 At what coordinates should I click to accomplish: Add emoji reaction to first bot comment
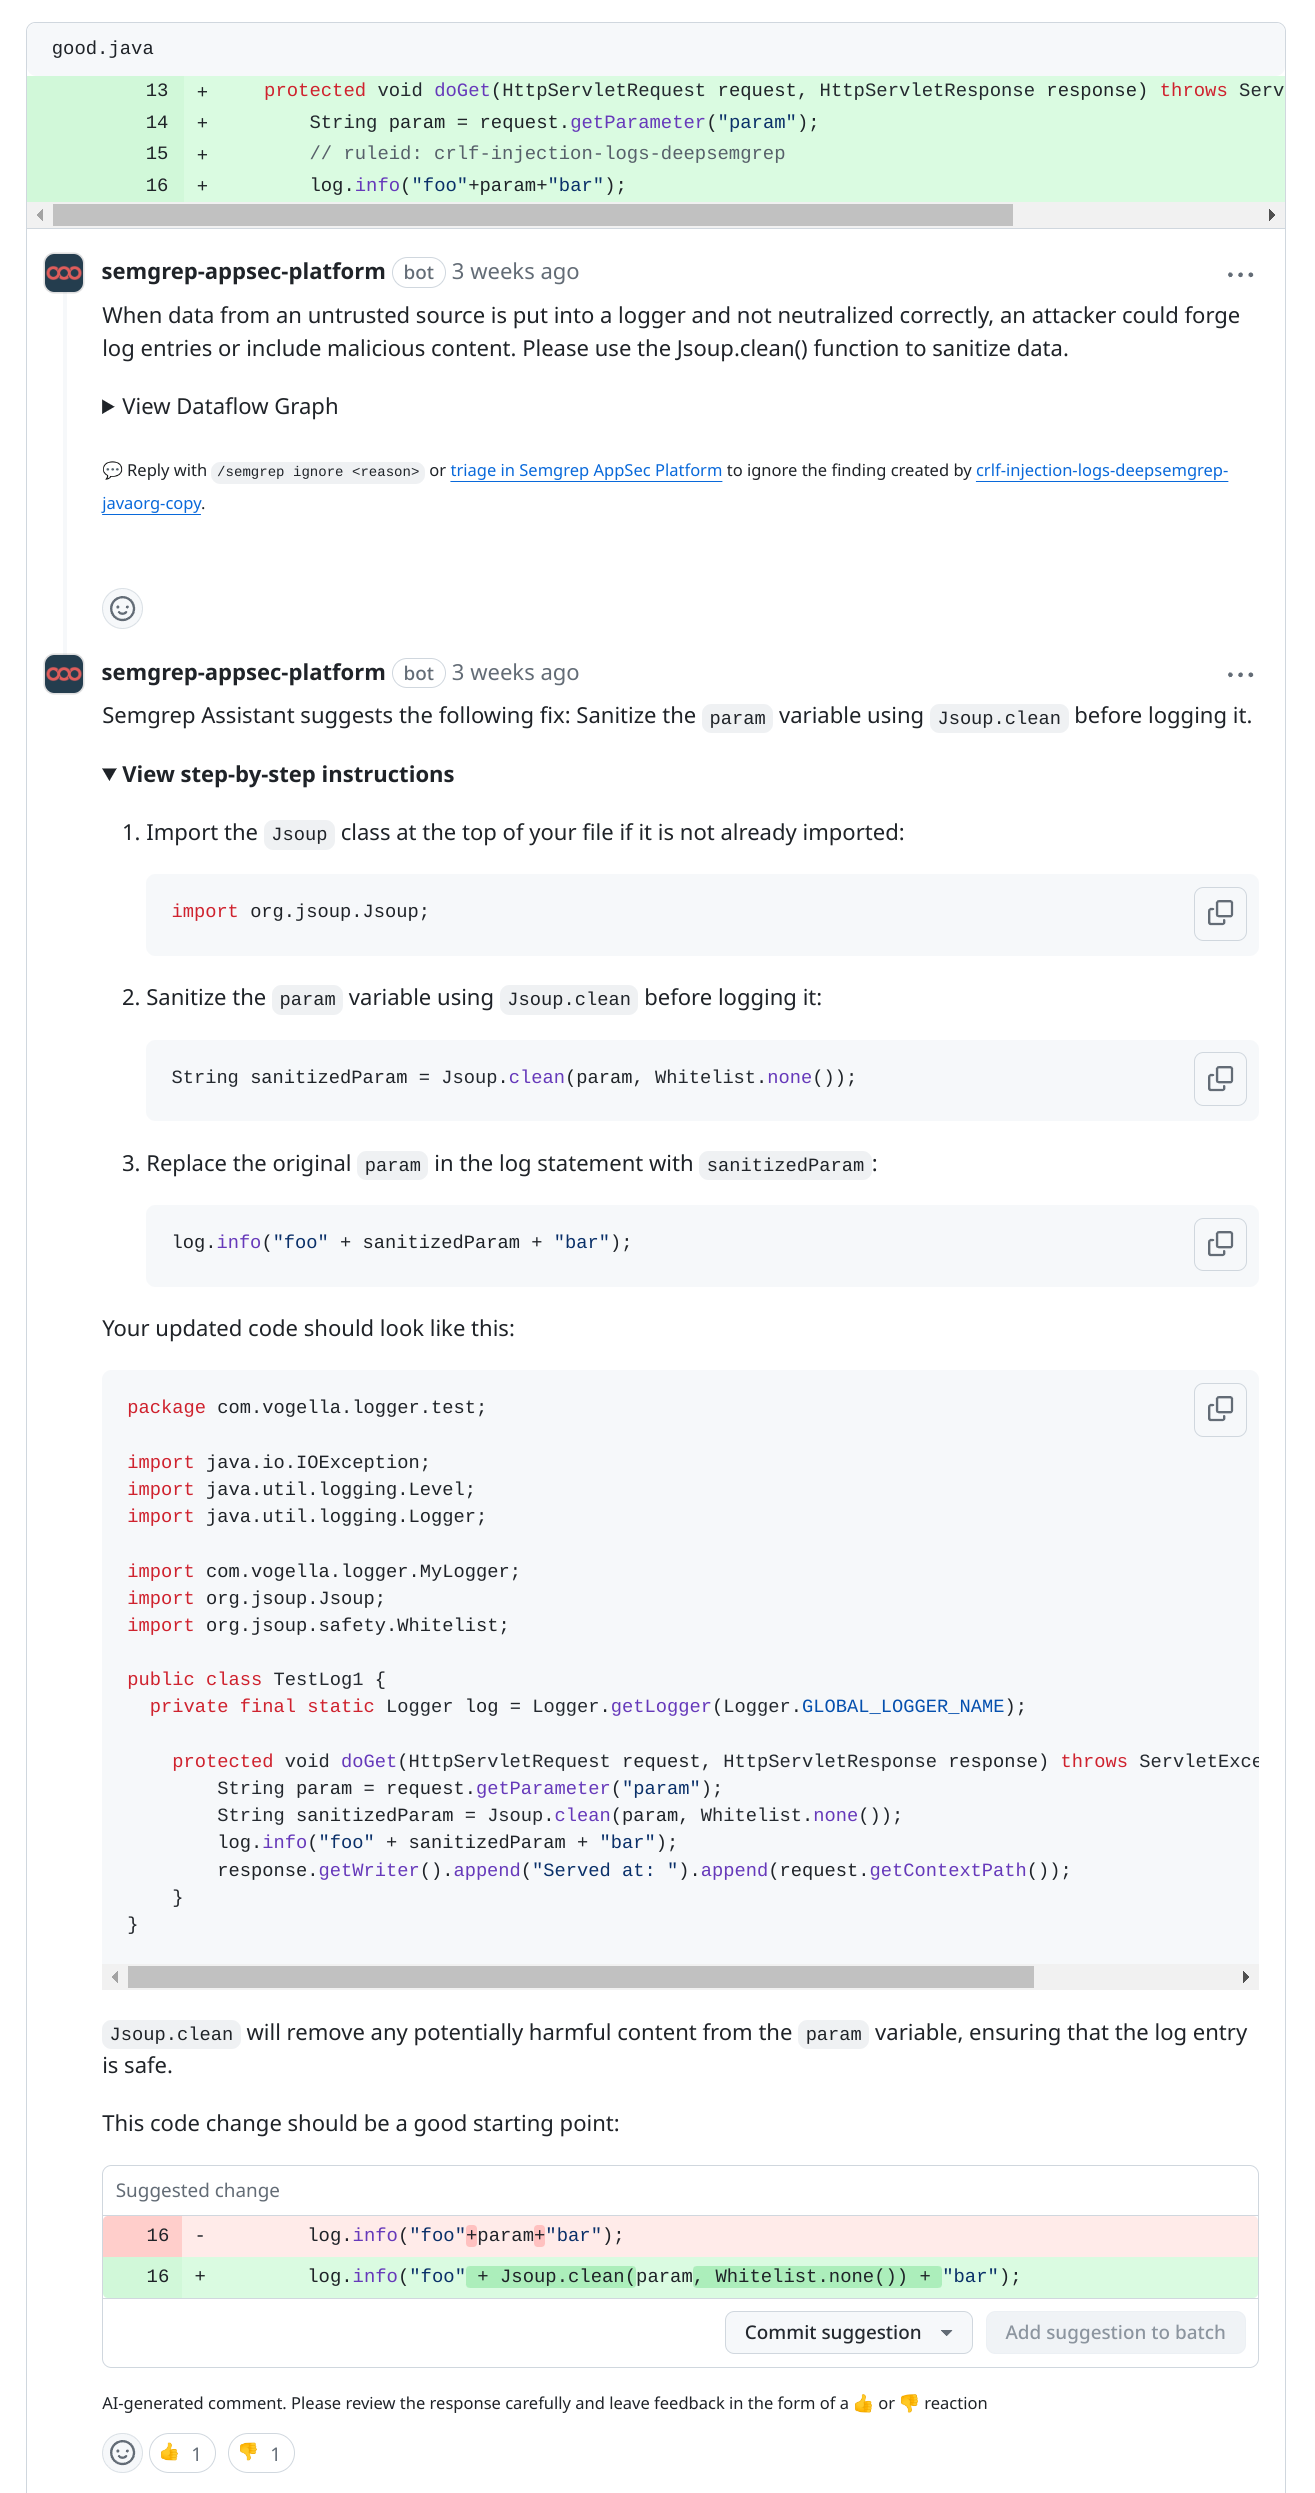(122, 608)
